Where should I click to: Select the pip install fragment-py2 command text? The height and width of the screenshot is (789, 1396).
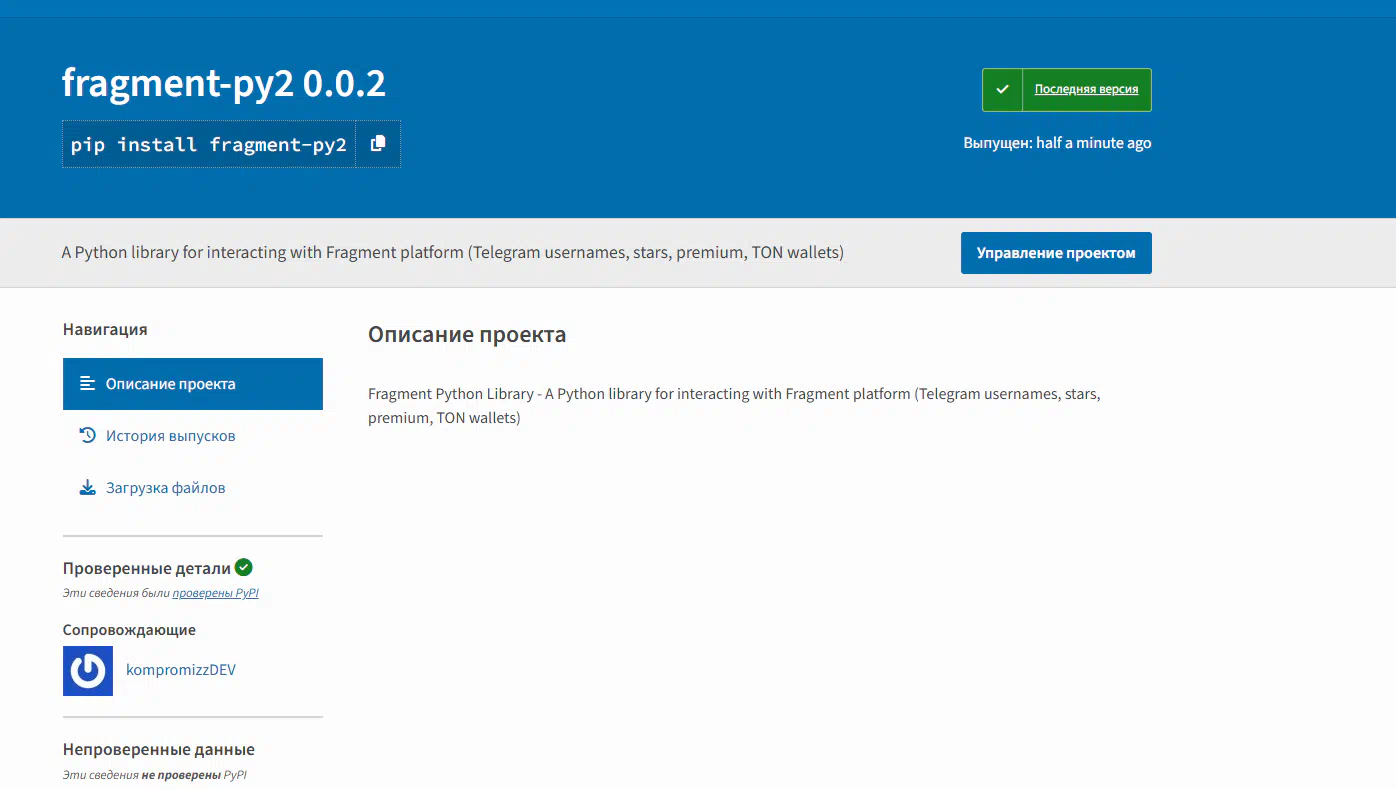pyautogui.click(x=208, y=145)
